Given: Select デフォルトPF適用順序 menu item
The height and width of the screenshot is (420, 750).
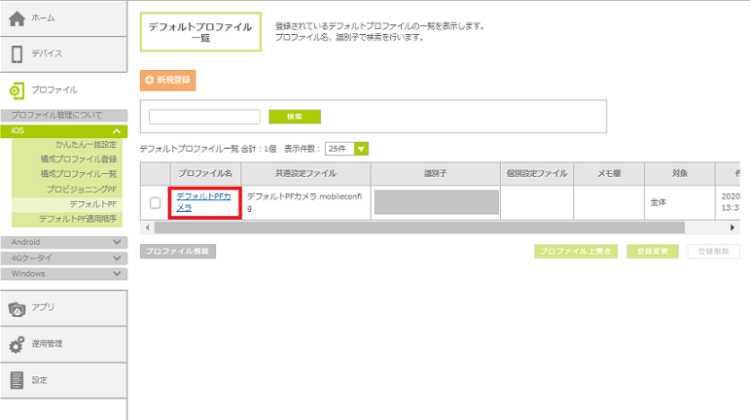Looking at the screenshot, I should click(78, 218).
